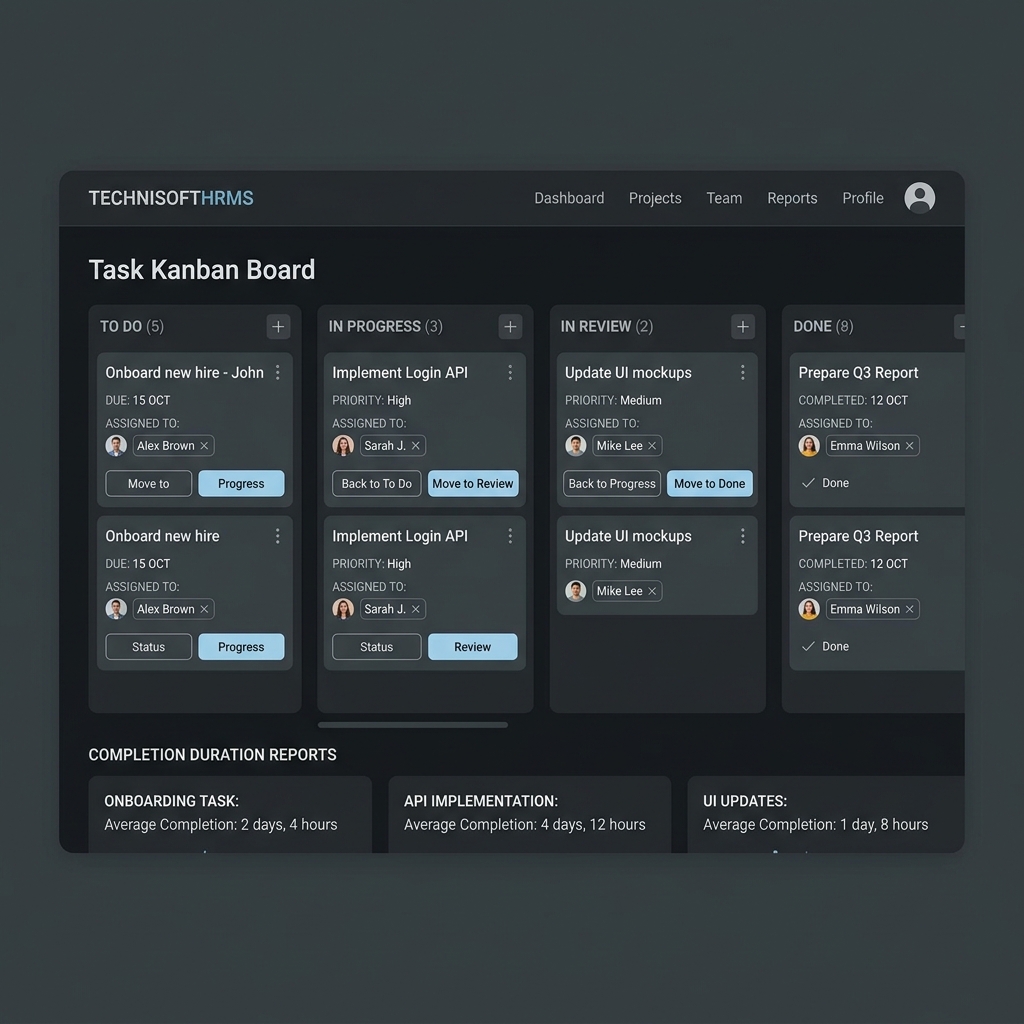Click Mike Lee avatar on card with Back to Progress
The image size is (1024, 1024).
coord(575,445)
